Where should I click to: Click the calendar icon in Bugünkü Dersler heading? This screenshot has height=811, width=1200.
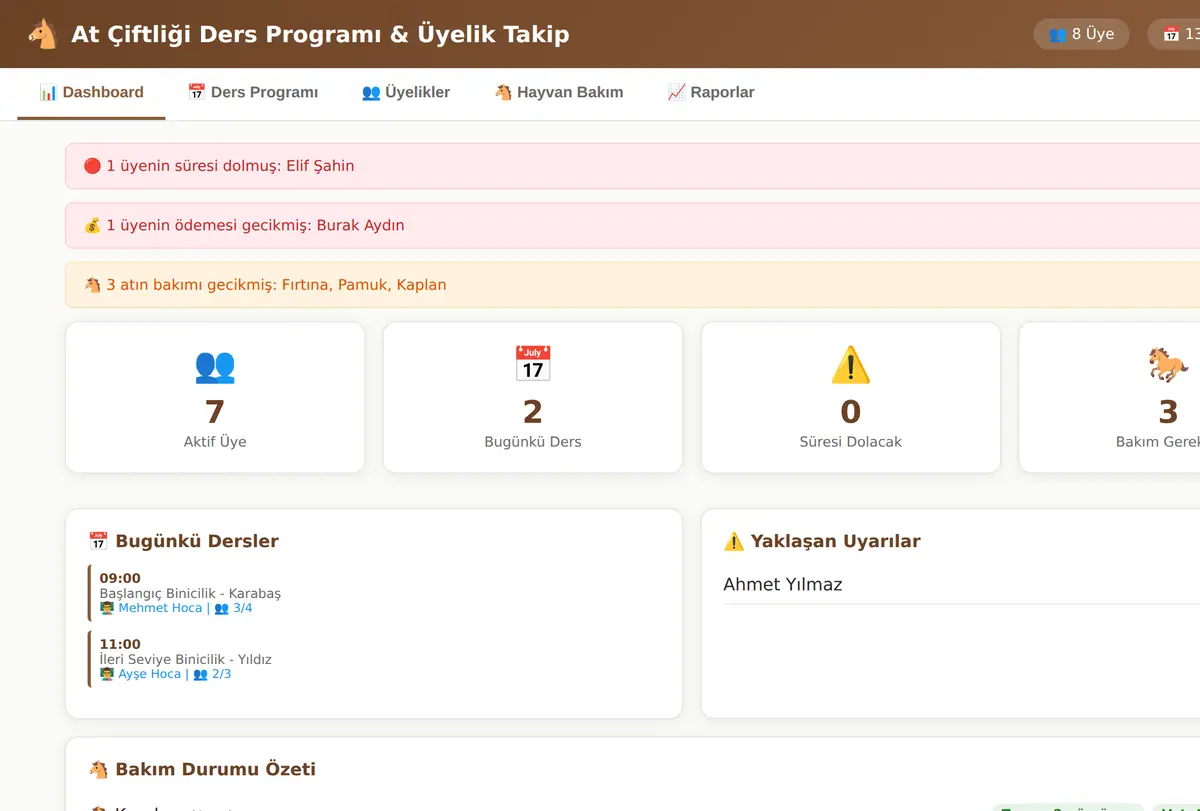98,541
